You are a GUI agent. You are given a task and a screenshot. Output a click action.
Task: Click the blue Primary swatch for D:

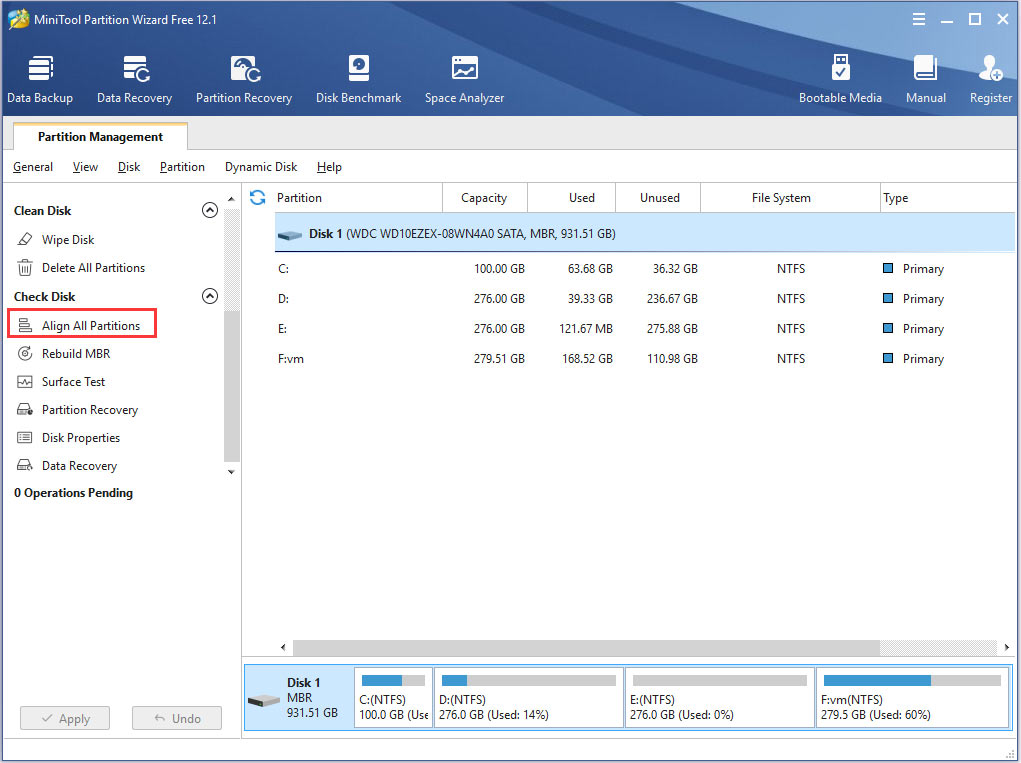[888, 298]
